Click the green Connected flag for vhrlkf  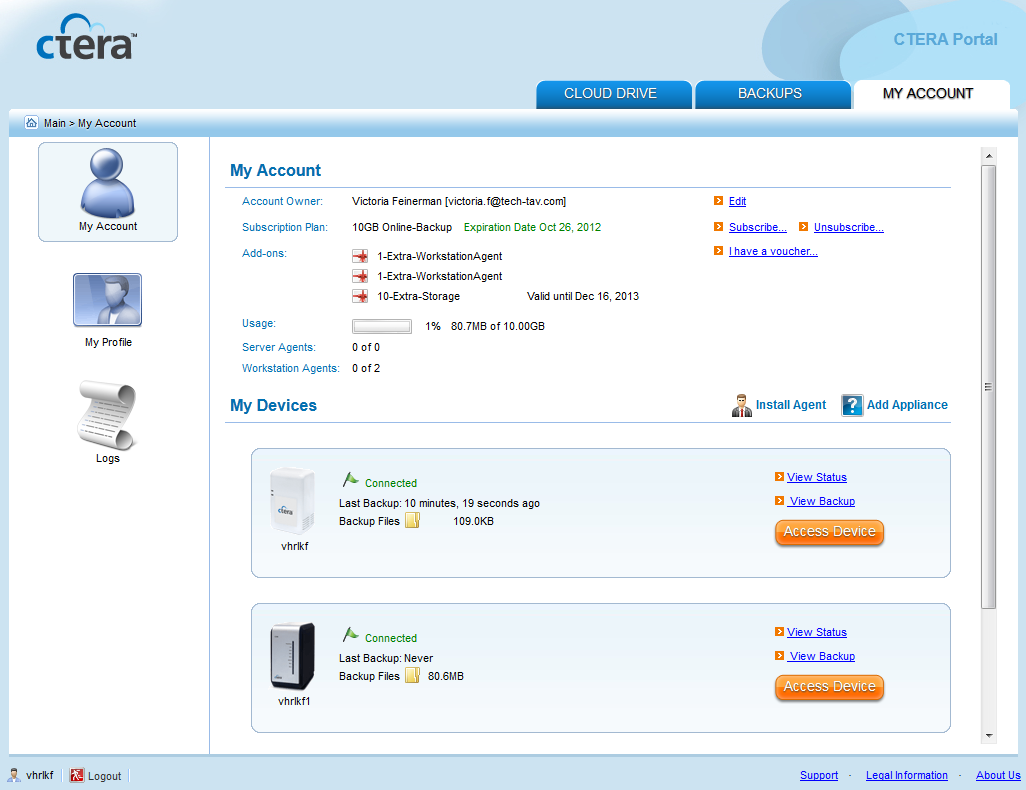[351, 480]
